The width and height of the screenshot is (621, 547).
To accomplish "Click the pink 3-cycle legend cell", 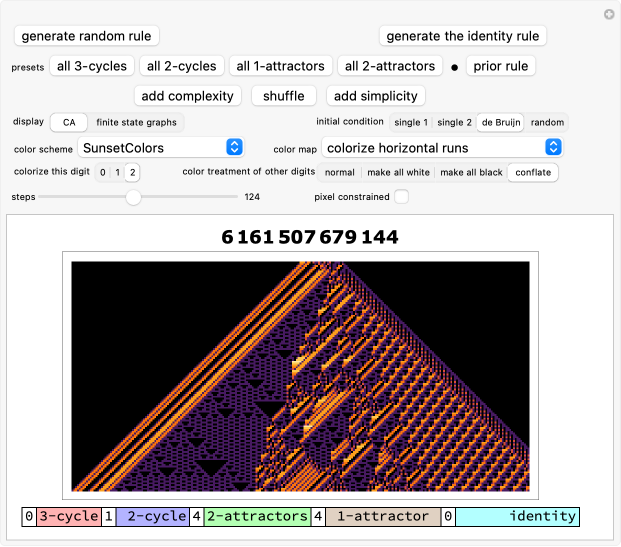I will [69, 517].
